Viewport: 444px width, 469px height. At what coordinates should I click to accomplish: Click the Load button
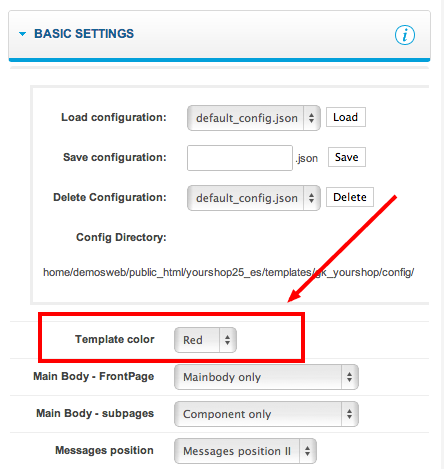[x=346, y=117]
